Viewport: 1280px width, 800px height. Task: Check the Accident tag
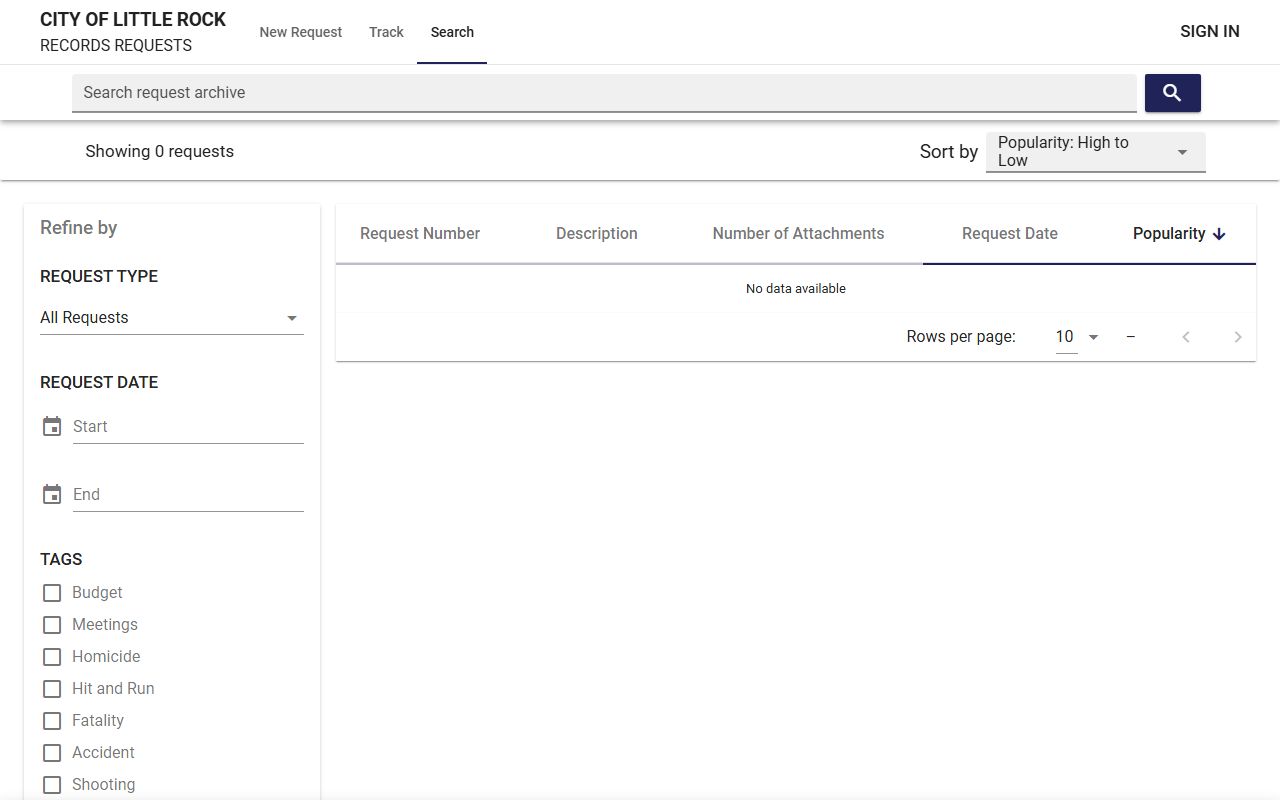point(52,753)
